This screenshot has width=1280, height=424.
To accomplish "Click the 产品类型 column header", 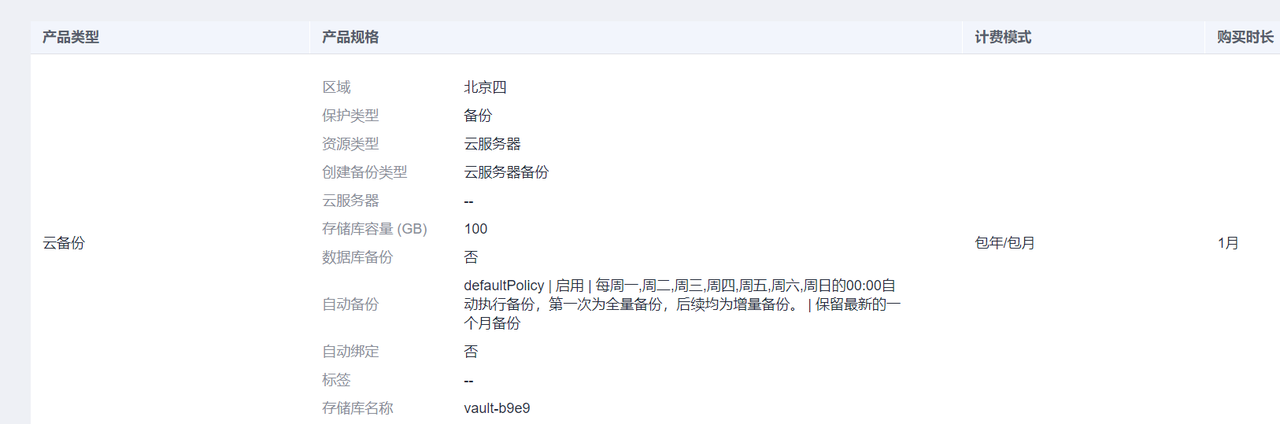I will 70,37.
